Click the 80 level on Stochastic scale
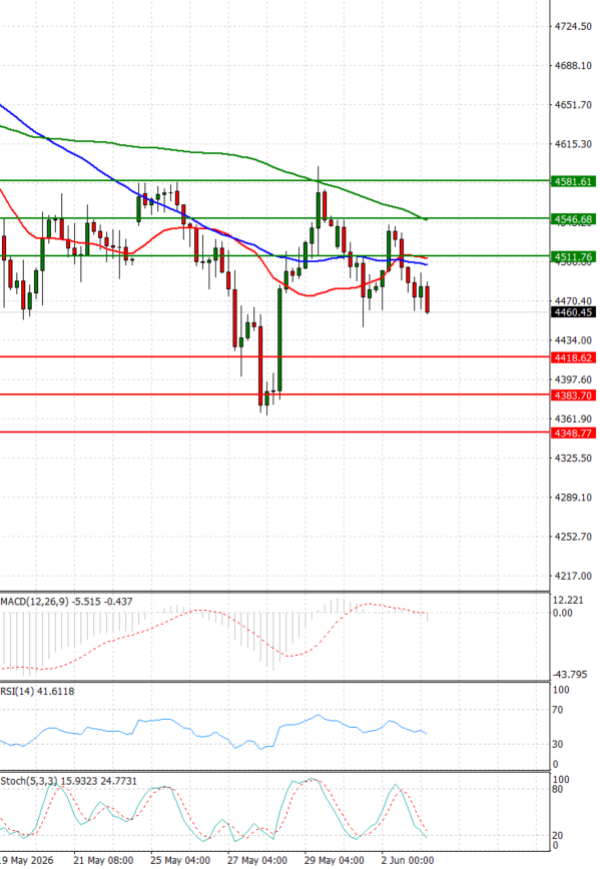The height and width of the screenshot is (869, 600). coord(558,789)
